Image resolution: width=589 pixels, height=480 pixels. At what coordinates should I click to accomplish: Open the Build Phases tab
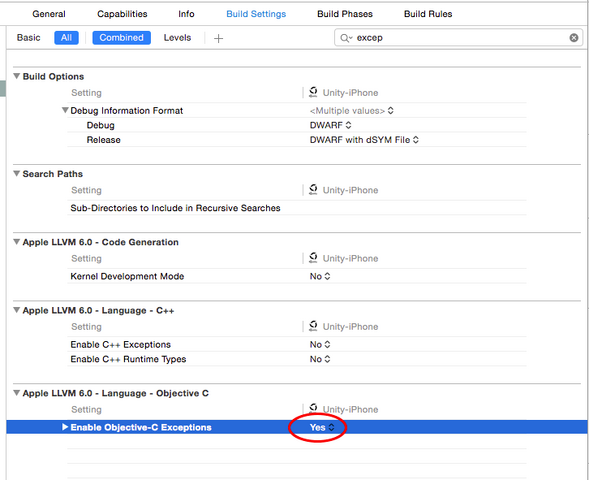(345, 14)
